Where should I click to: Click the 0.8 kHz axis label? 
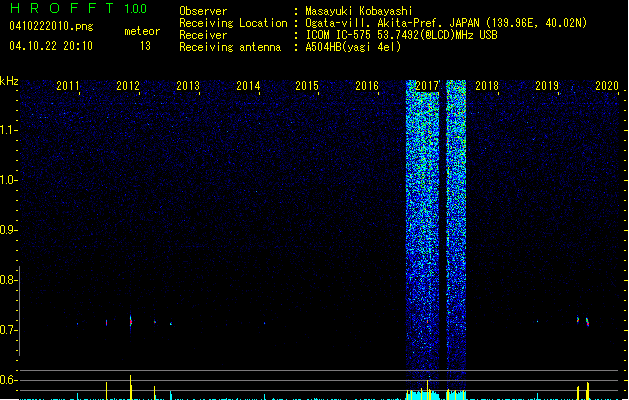click(9, 280)
